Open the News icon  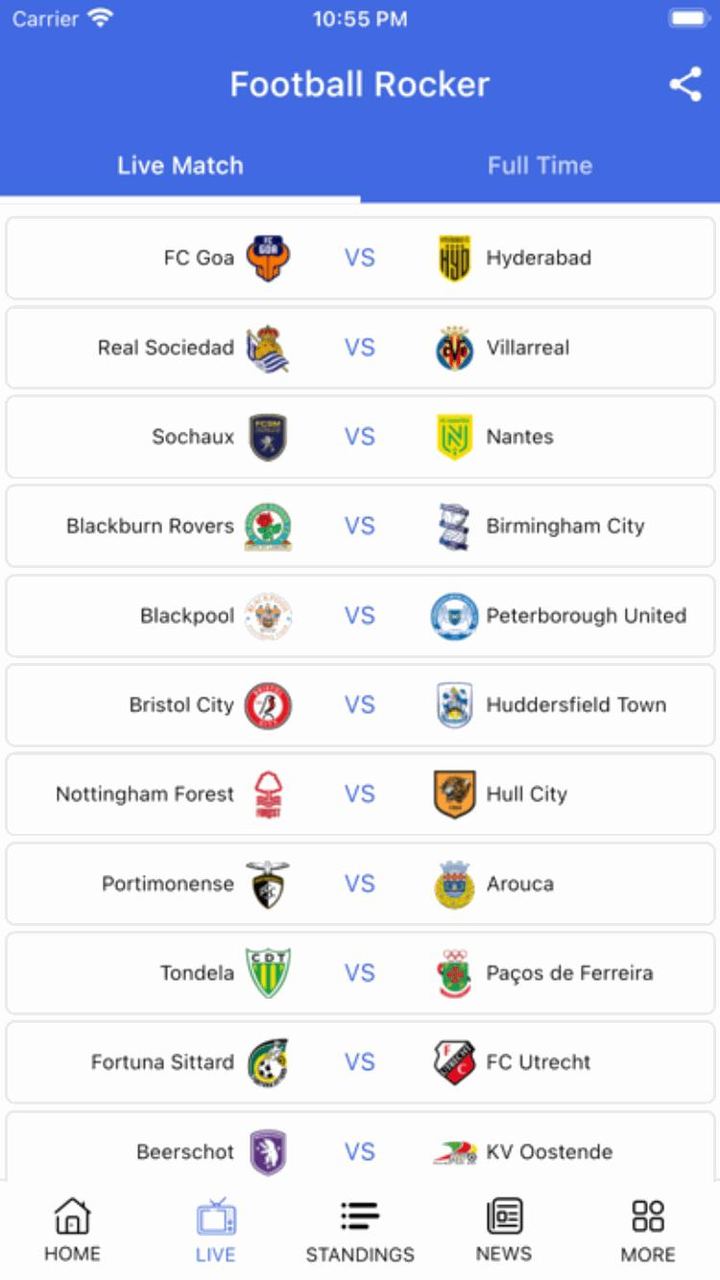click(504, 1216)
